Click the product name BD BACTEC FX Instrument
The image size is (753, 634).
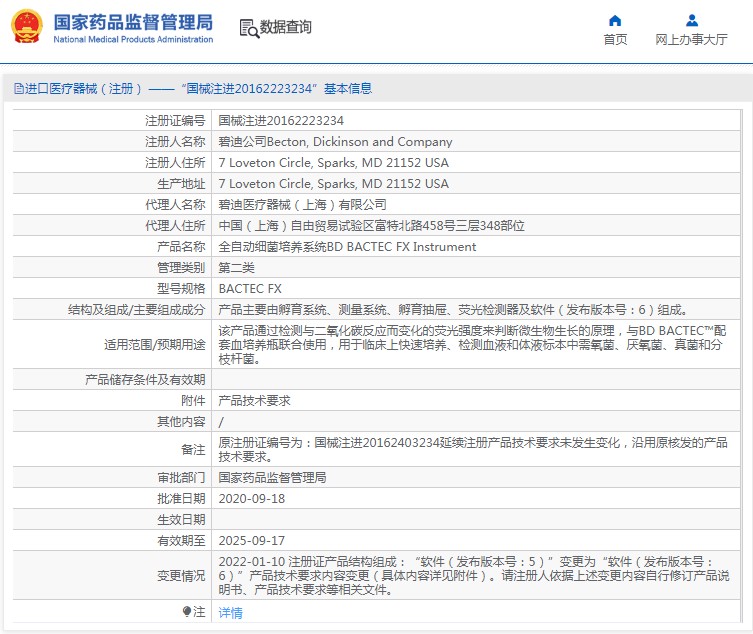(347, 247)
